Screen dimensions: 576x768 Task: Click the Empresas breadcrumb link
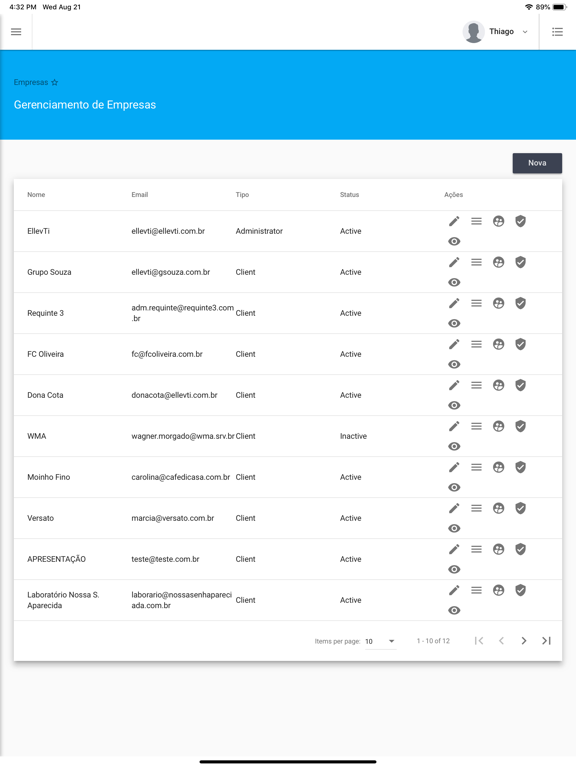click(x=31, y=82)
